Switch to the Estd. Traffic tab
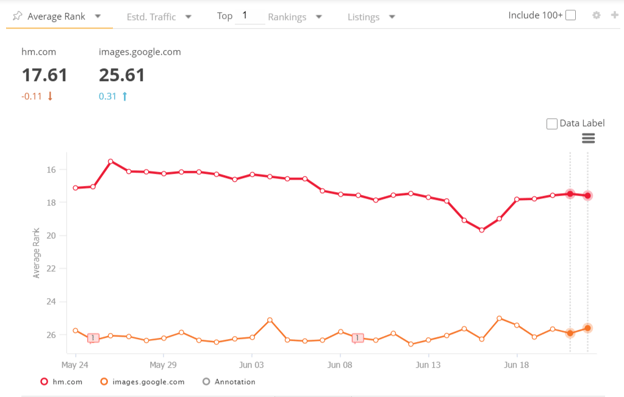This screenshot has width=624, height=397. point(151,17)
